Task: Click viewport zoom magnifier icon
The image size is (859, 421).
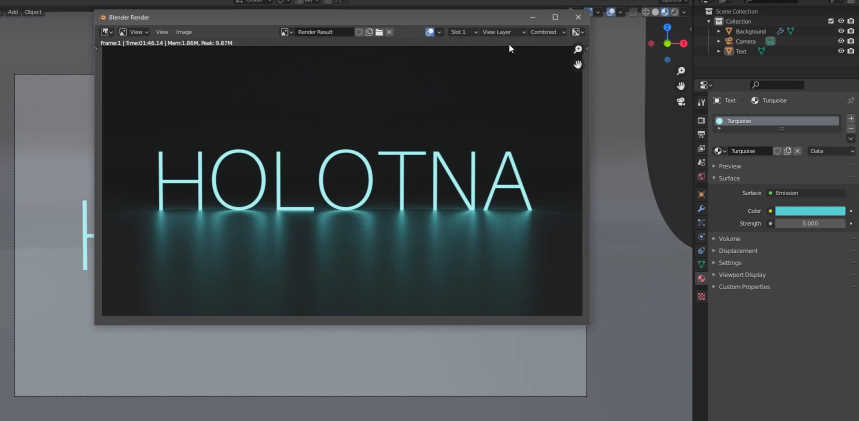Action: tap(680, 71)
